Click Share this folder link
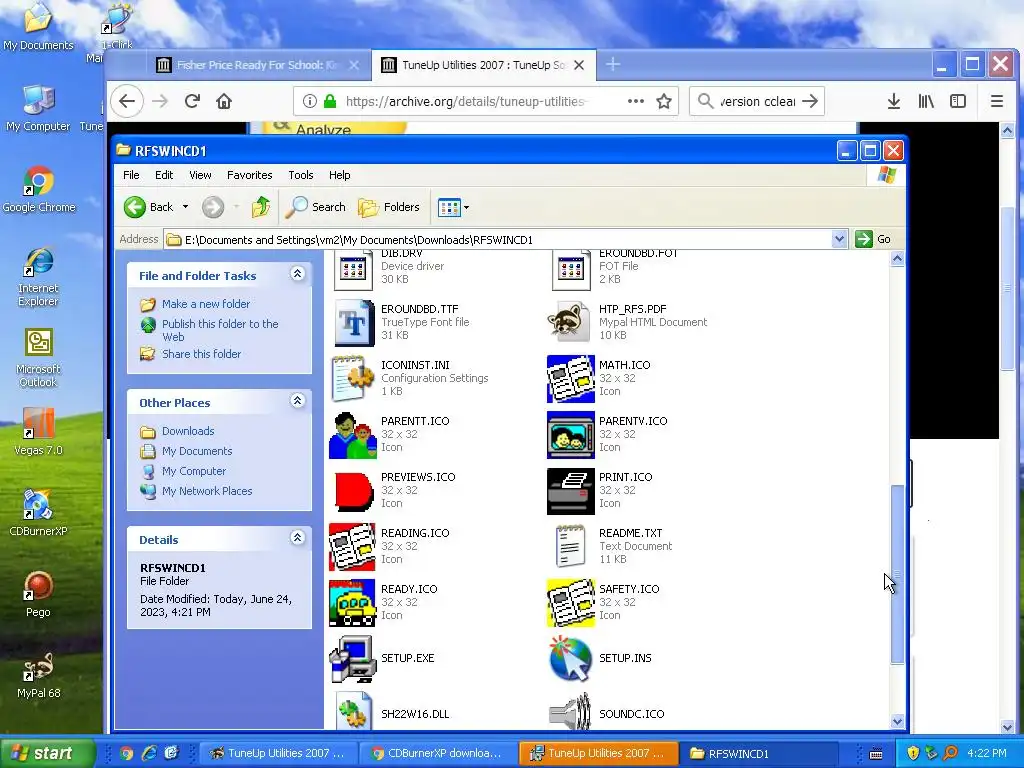 [x=201, y=354]
